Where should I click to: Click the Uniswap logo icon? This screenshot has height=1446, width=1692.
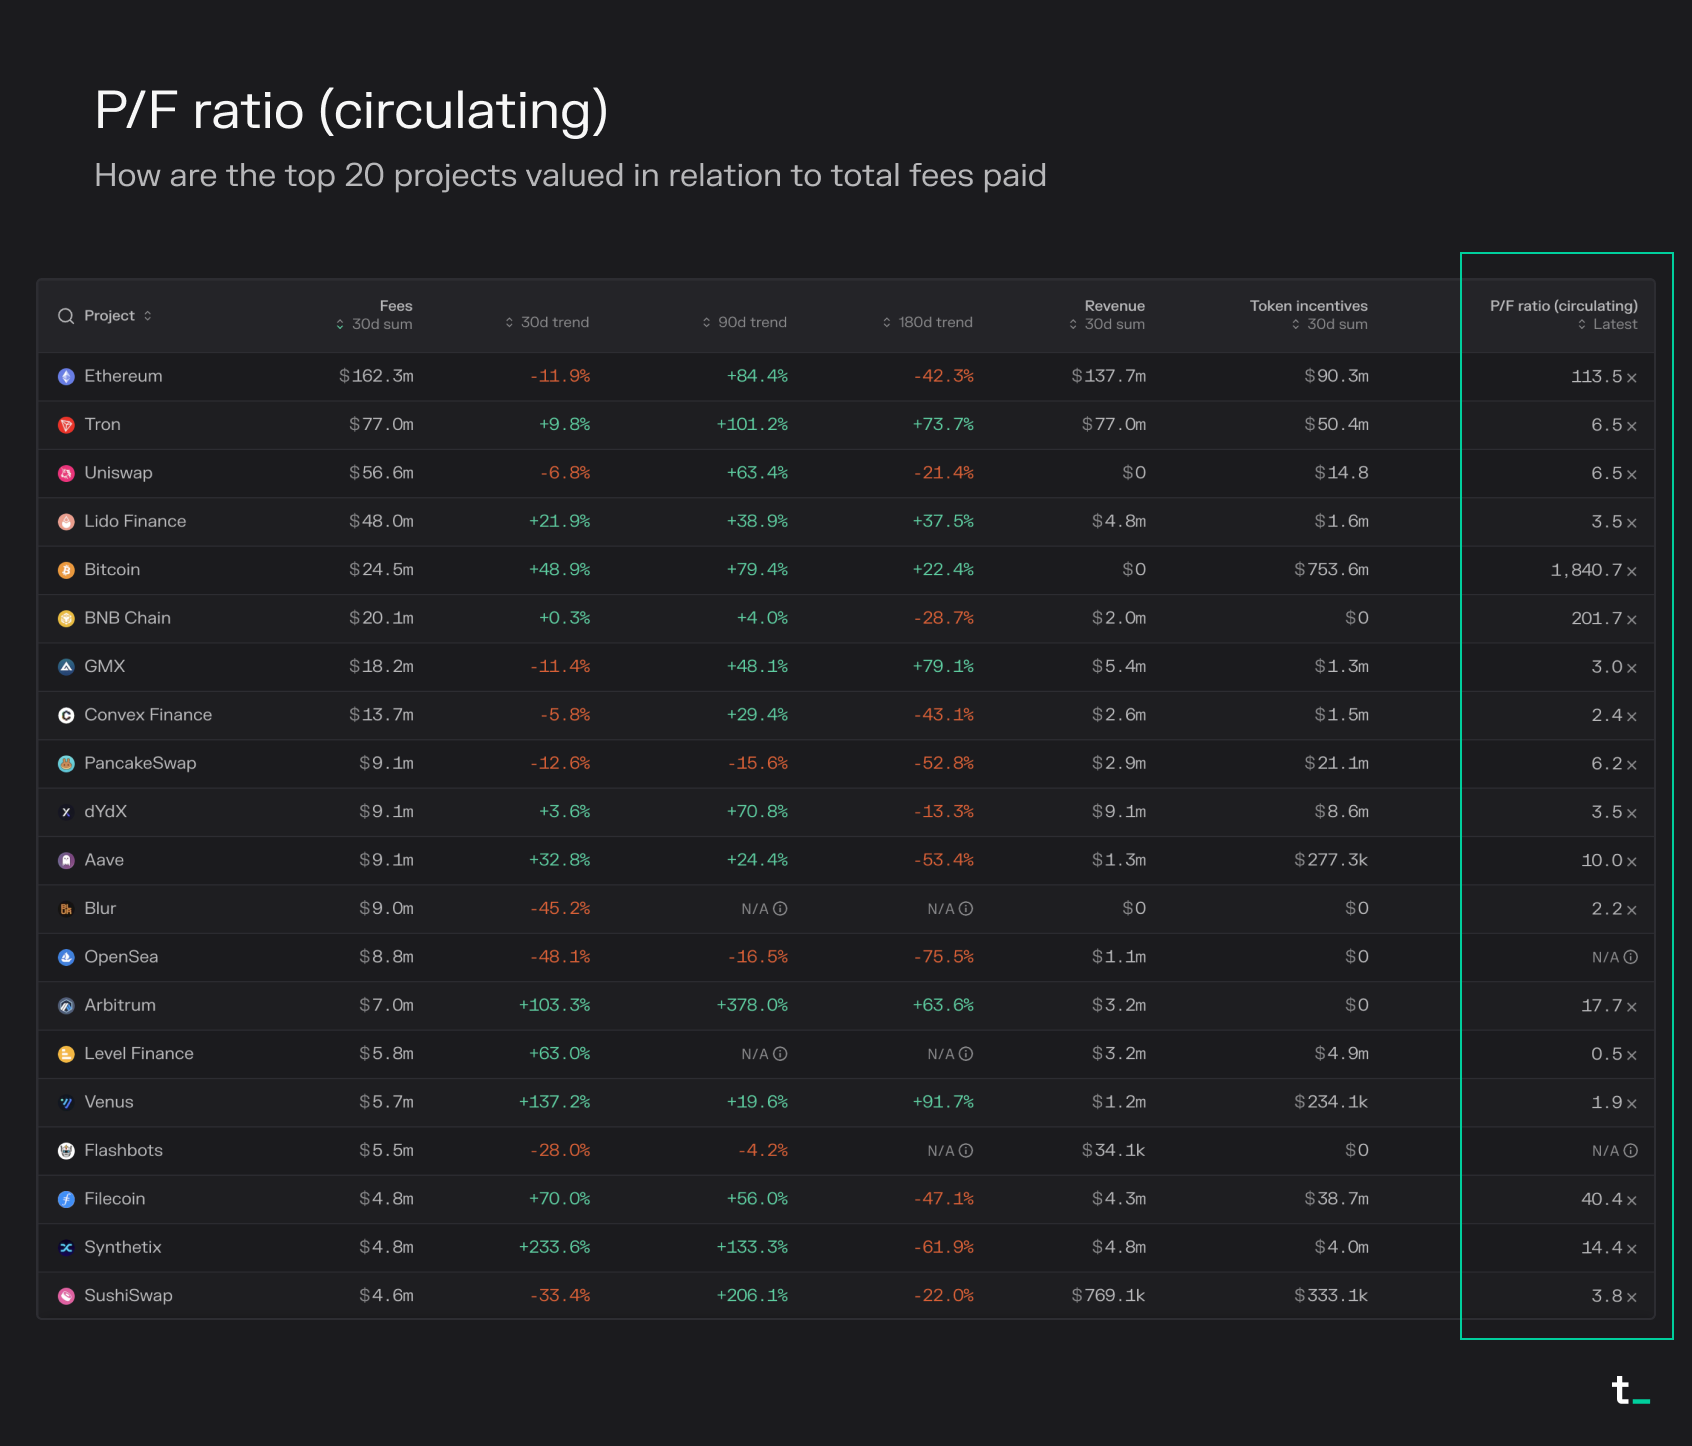point(66,474)
